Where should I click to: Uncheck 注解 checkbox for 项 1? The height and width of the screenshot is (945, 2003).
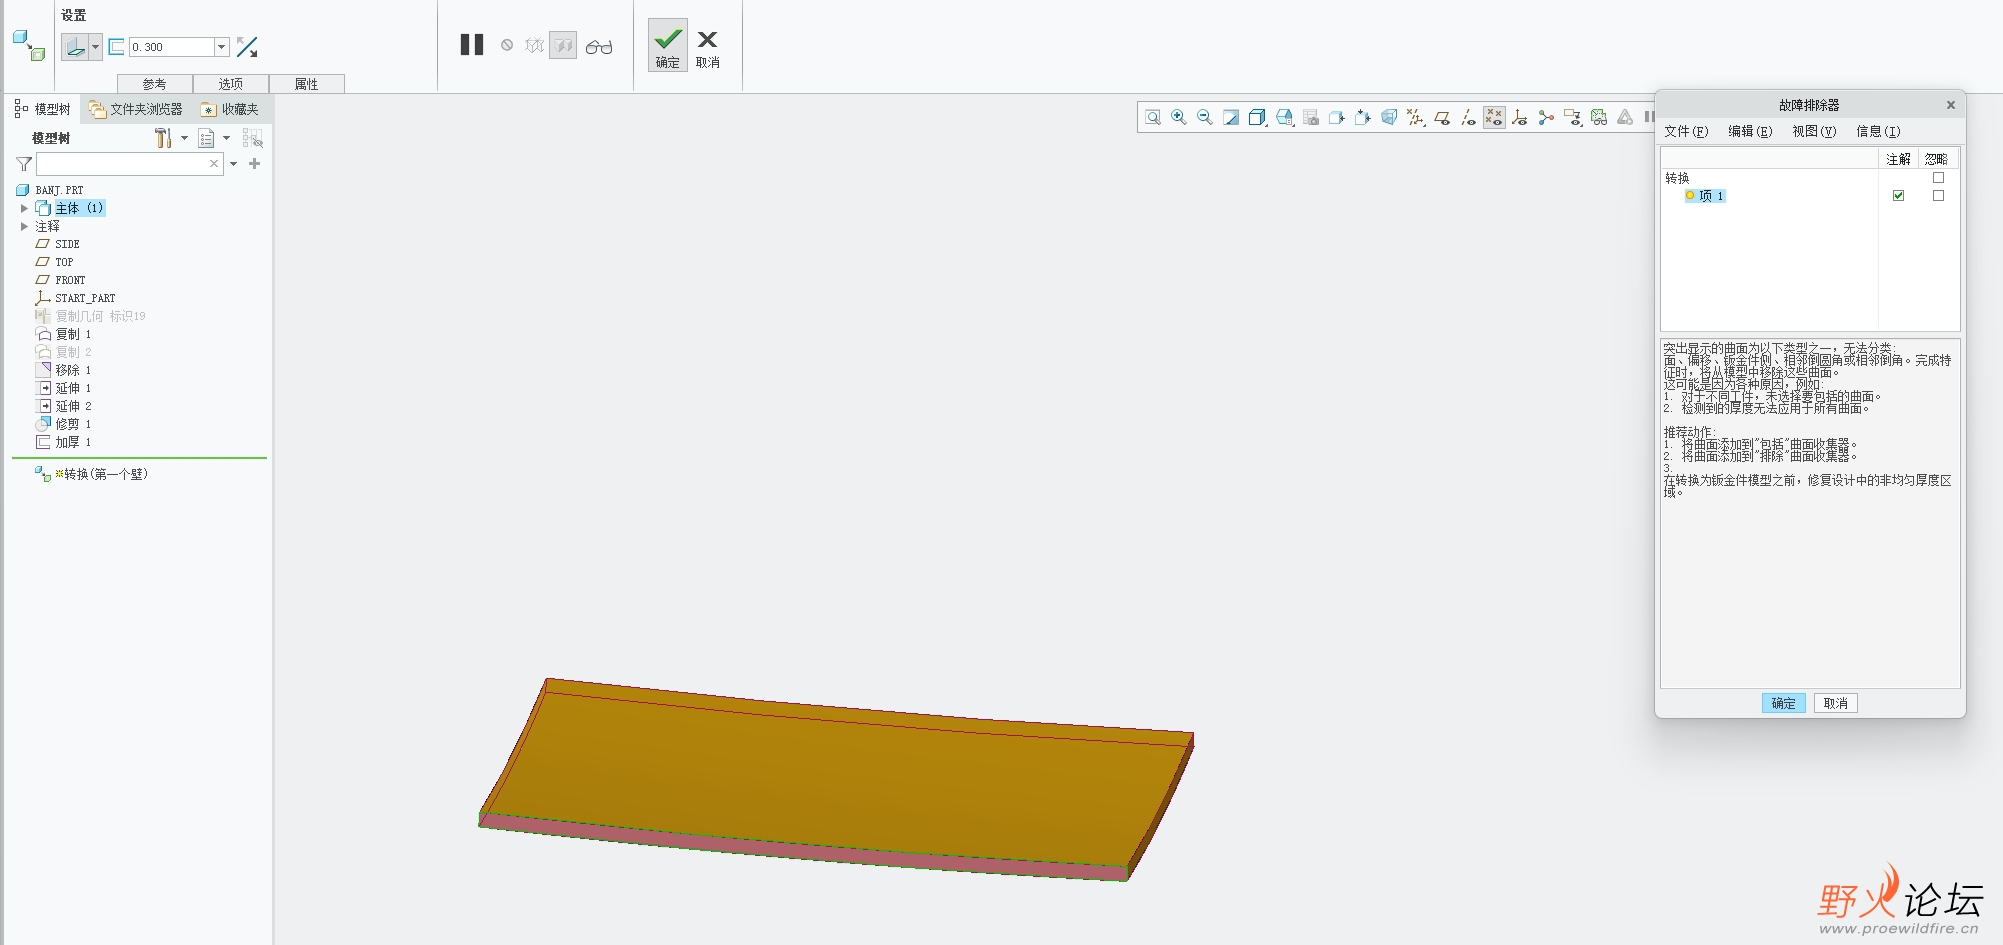click(1898, 196)
